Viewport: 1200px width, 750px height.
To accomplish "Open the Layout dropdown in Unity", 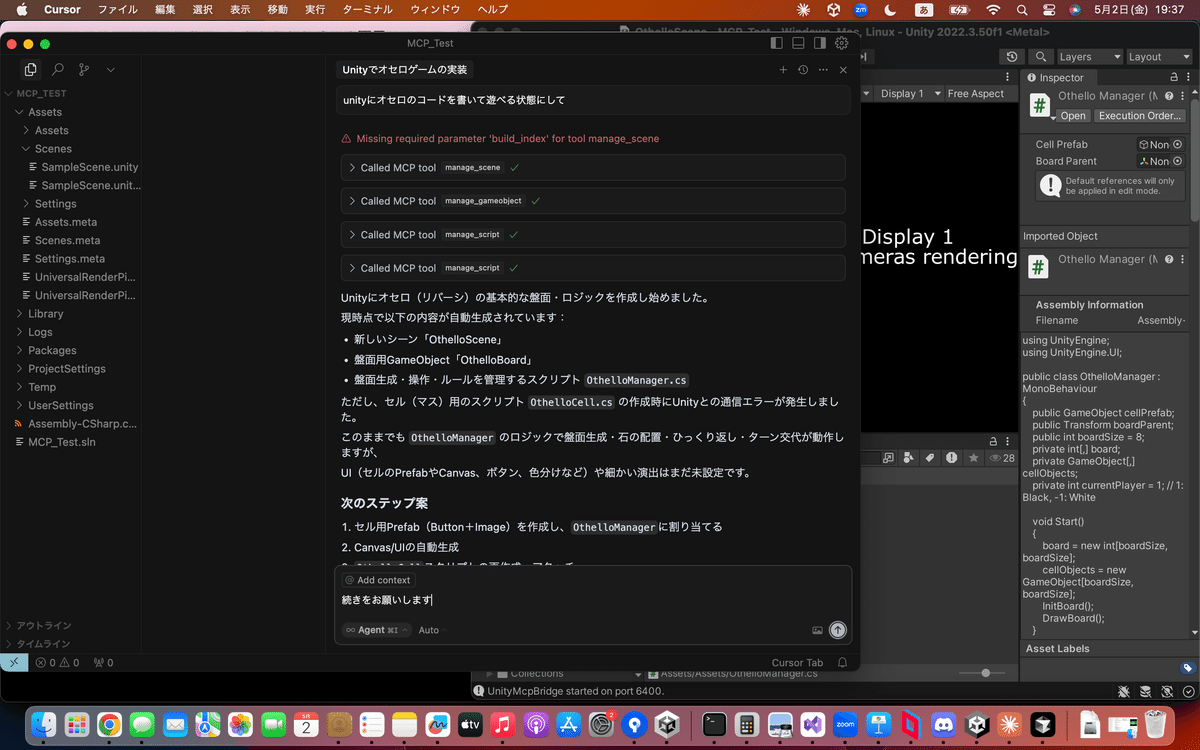I will (x=1158, y=57).
